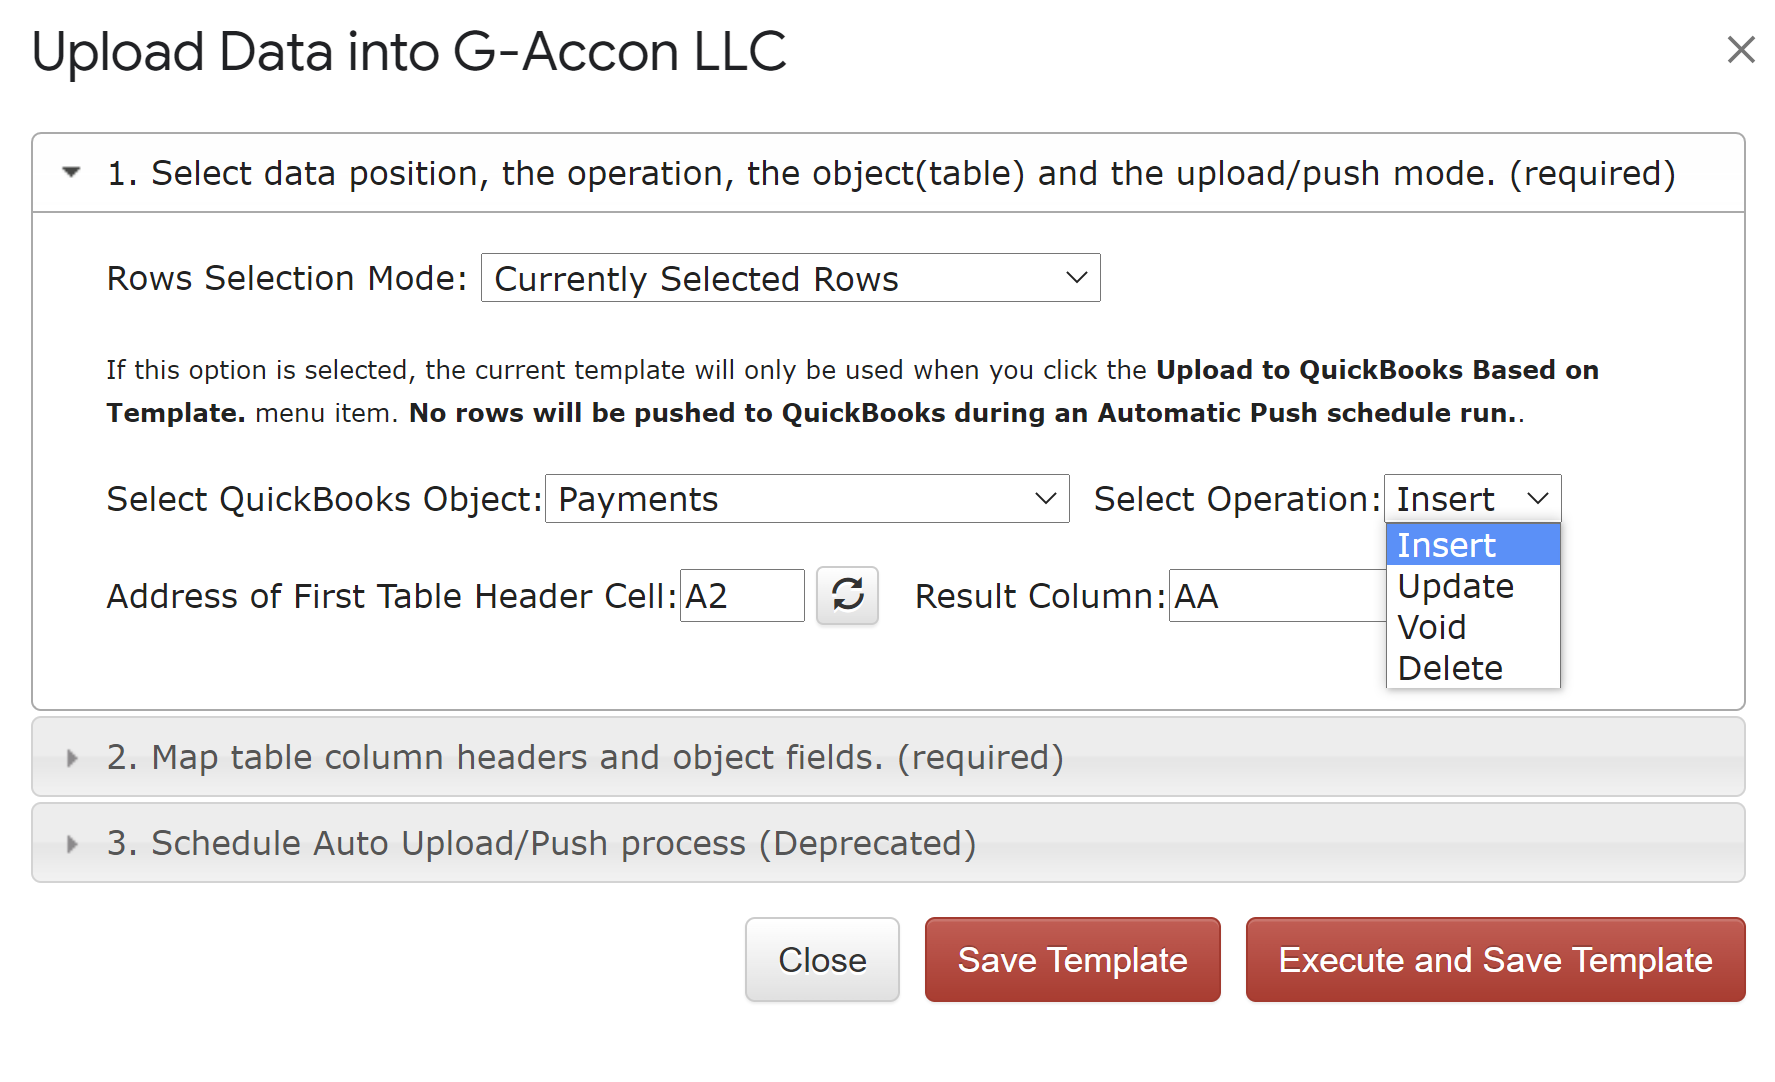Viewport: 1775px width, 1082px height.
Task: Click Execute and Save Template
Action: click(1494, 960)
